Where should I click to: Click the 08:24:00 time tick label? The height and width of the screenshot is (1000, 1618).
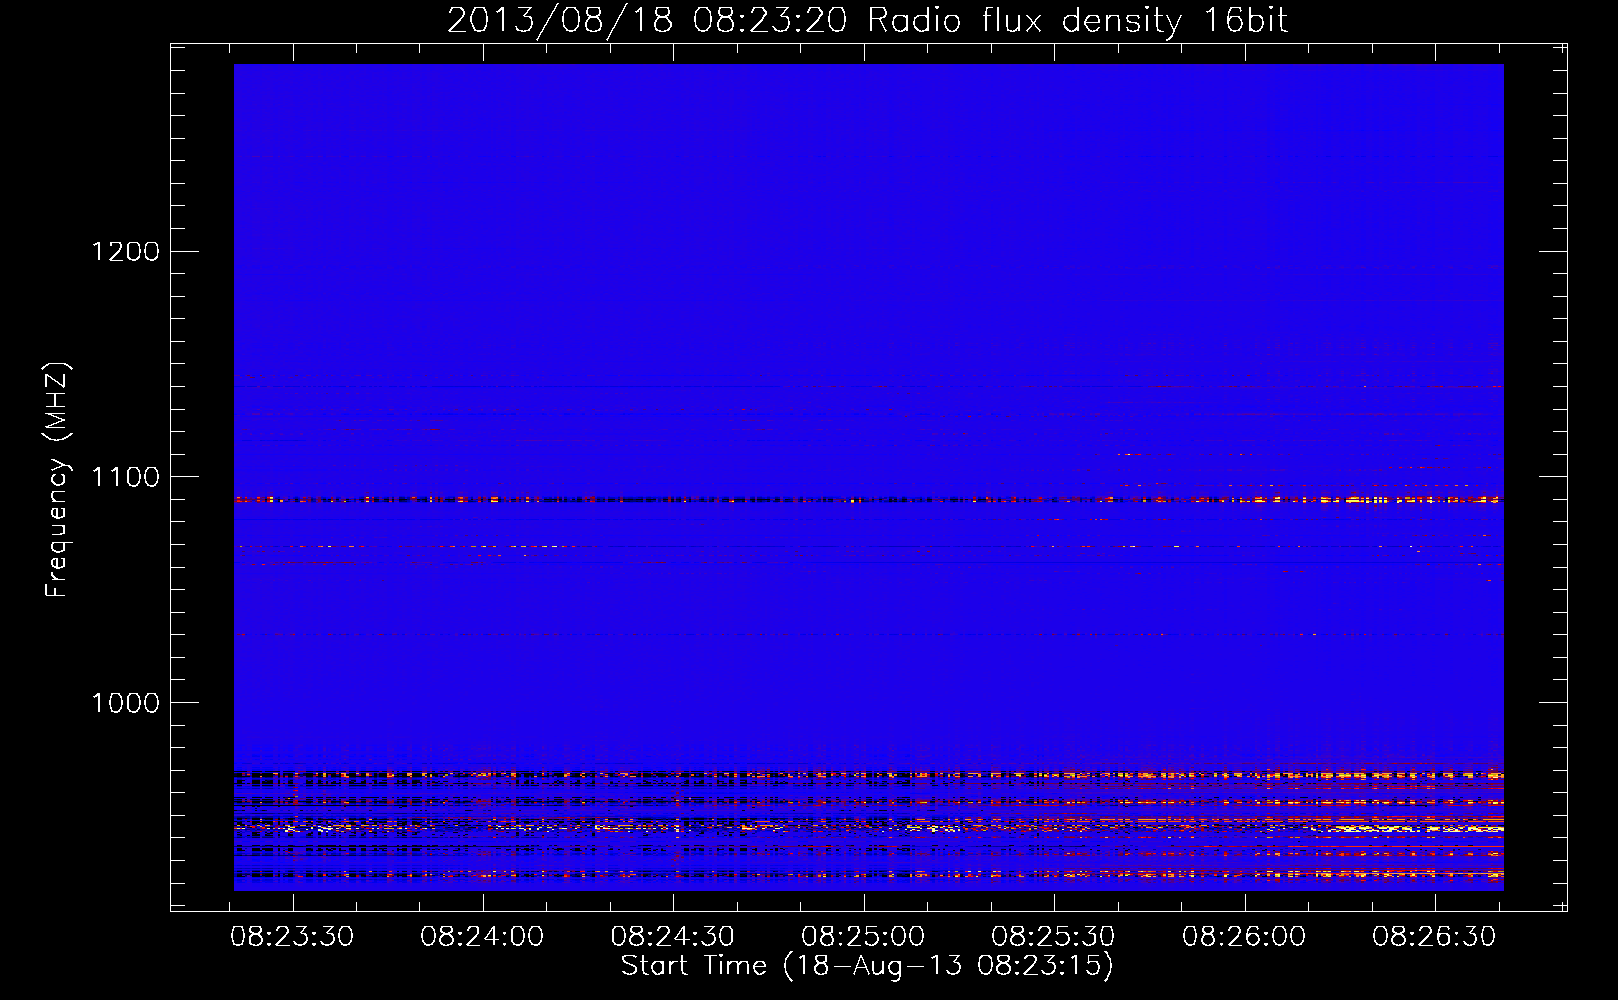point(482,937)
